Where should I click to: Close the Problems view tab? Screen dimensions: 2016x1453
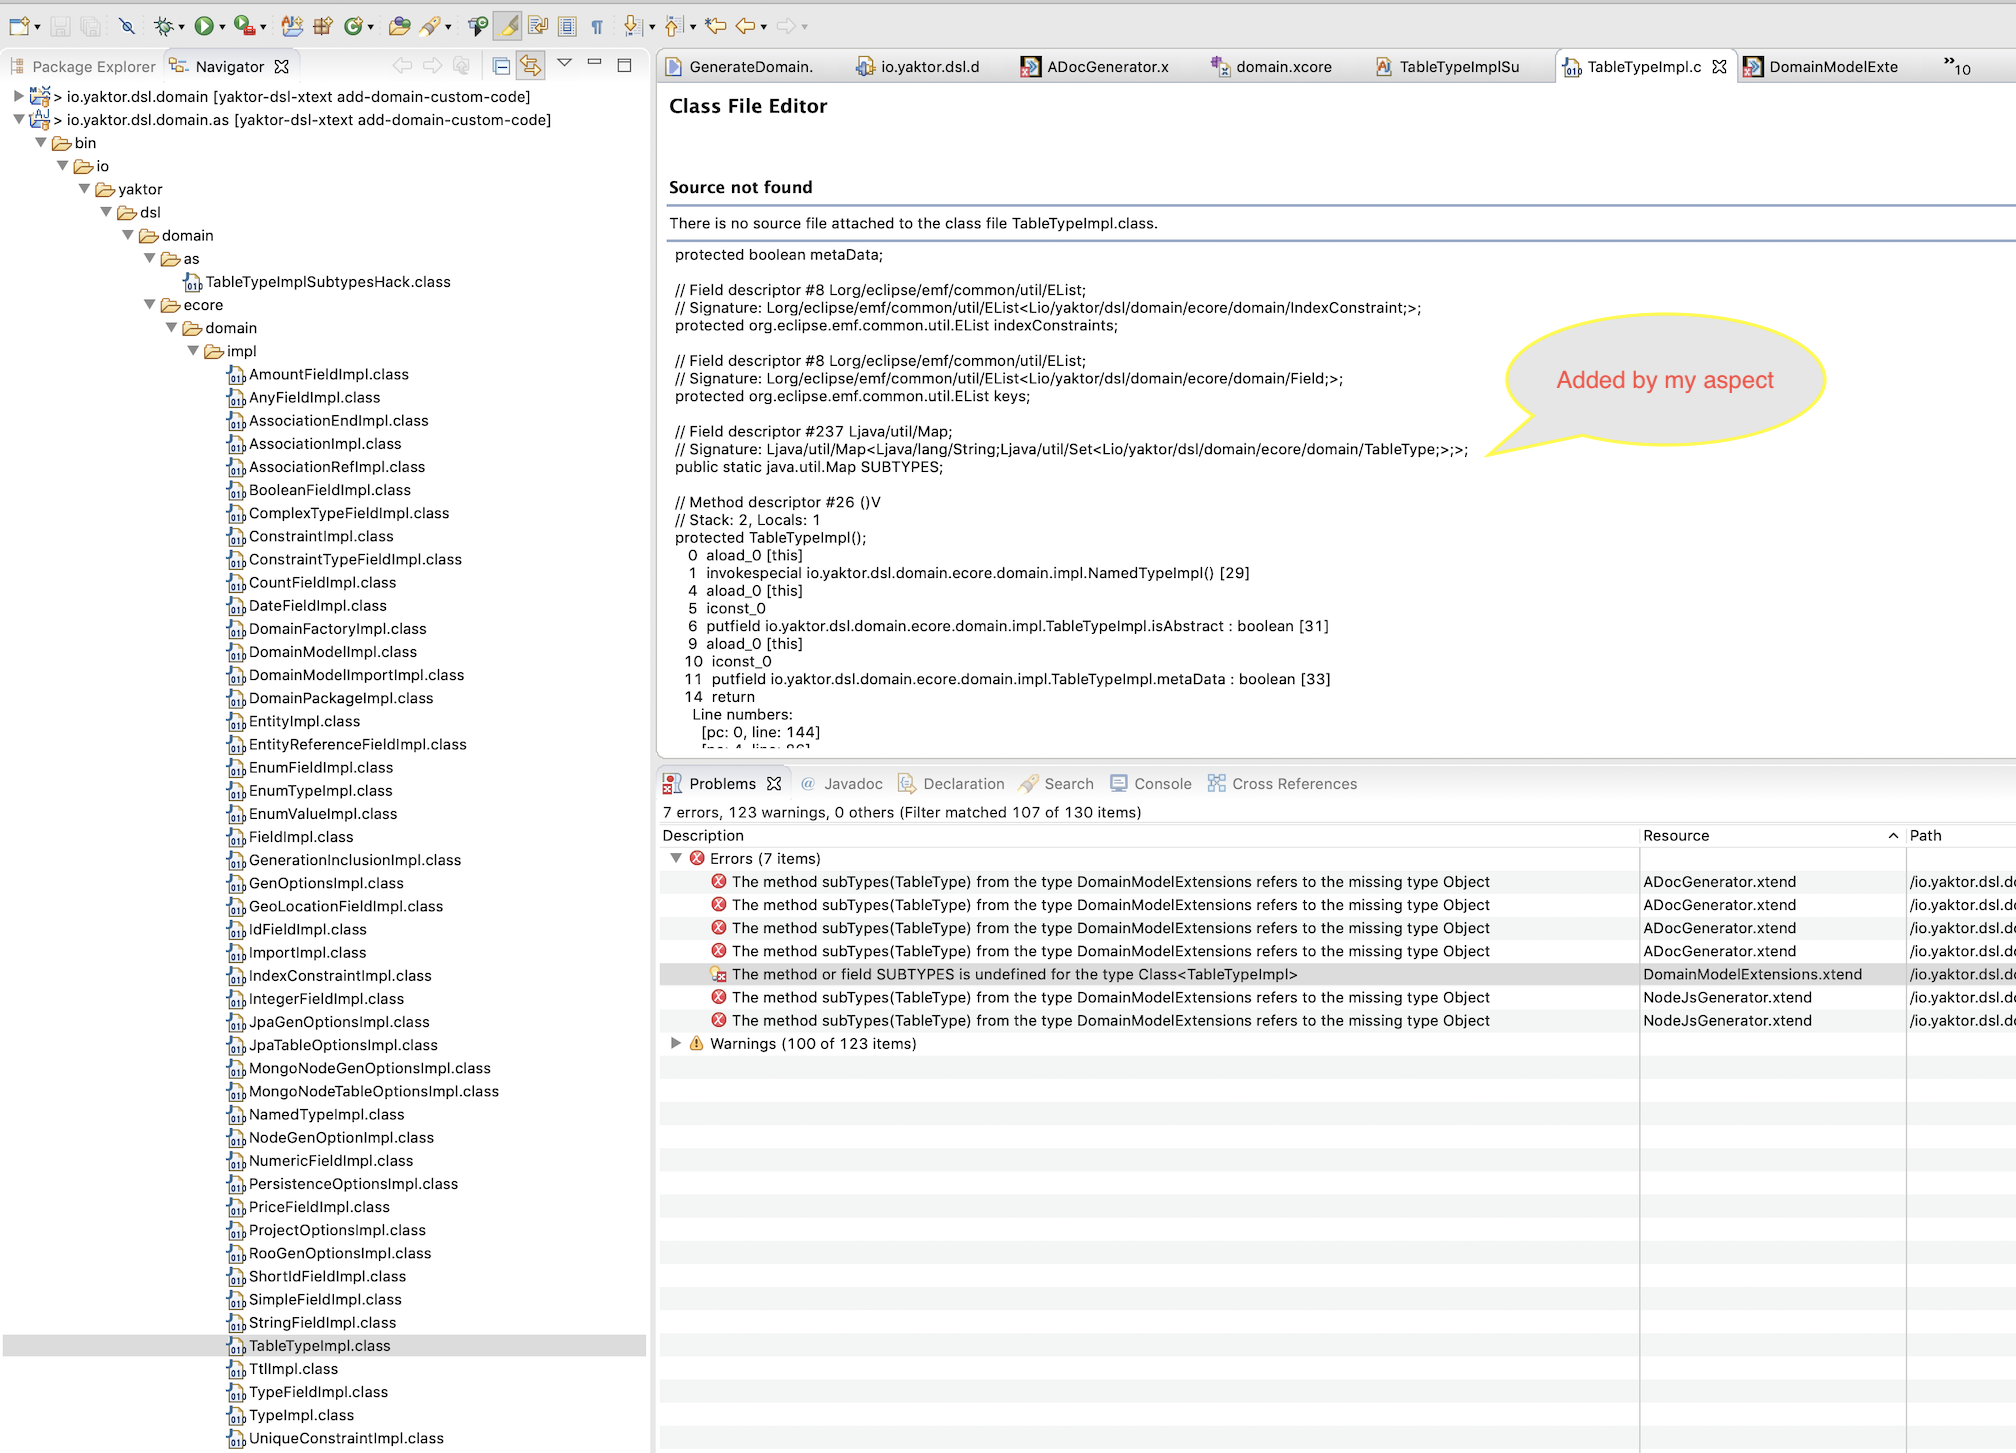(774, 784)
